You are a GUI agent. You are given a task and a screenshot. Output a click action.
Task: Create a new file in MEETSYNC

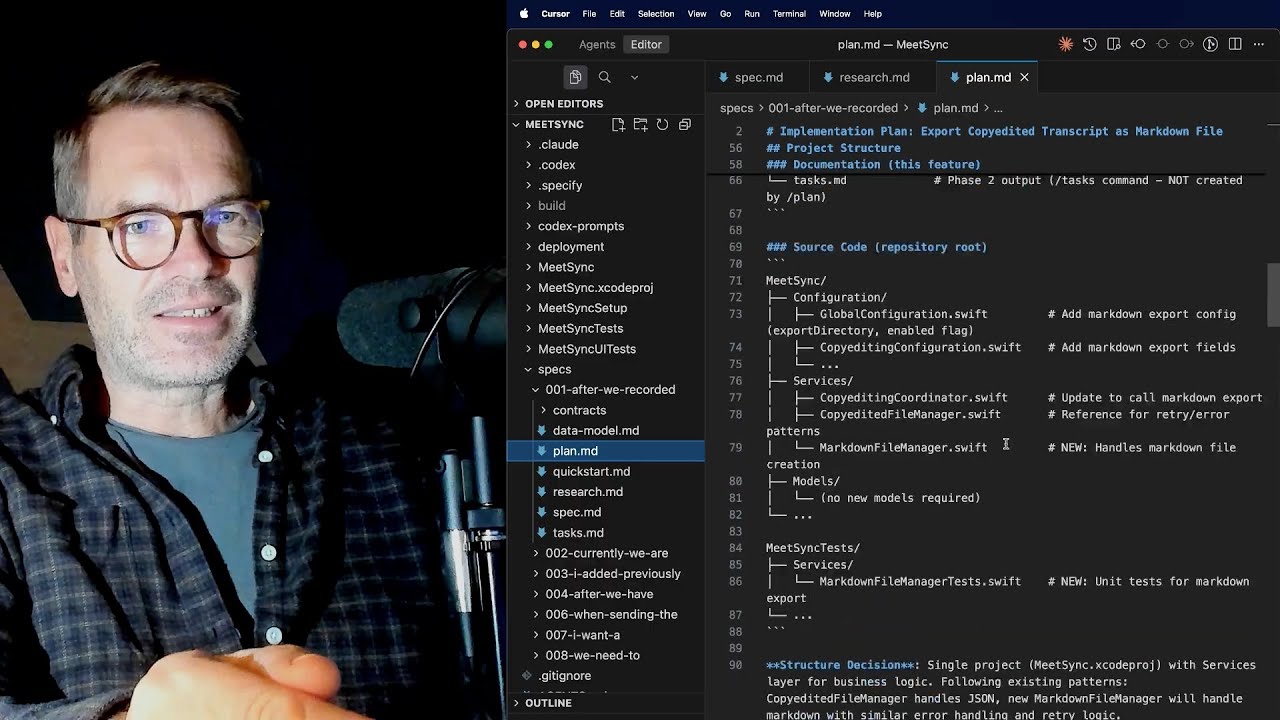pyautogui.click(x=618, y=124)
